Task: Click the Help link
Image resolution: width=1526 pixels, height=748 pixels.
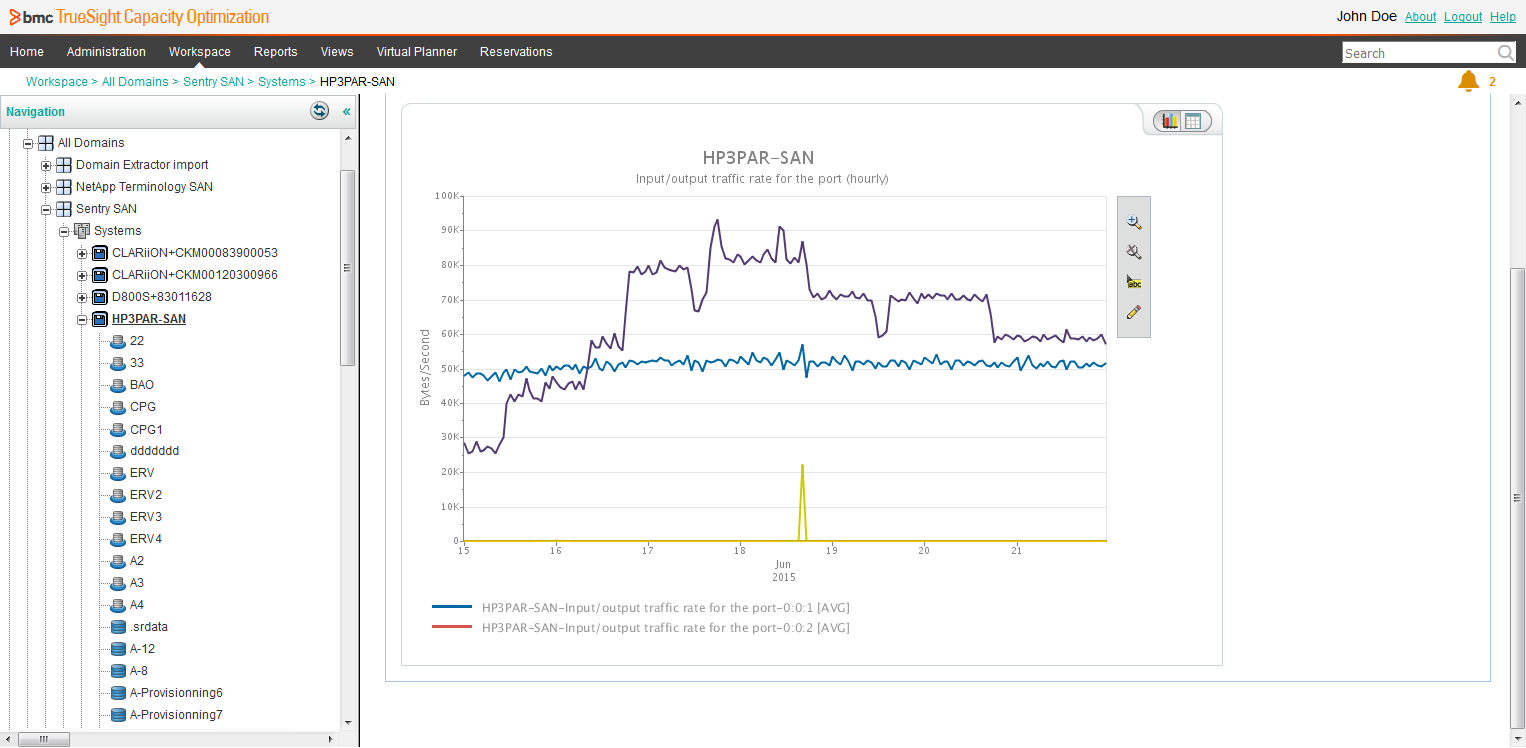Action: (1503, 17)
